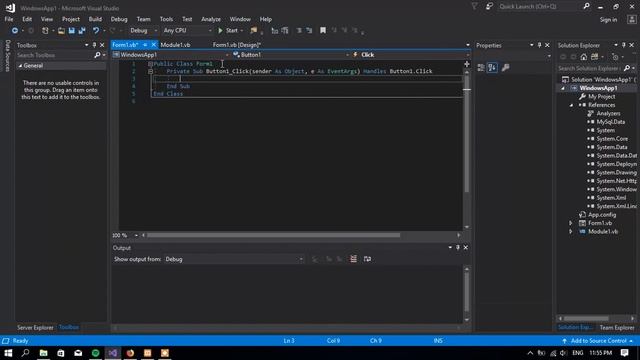Open the Edit menu
The width and height of the screenshot is (640, 360).
(27, 19)
